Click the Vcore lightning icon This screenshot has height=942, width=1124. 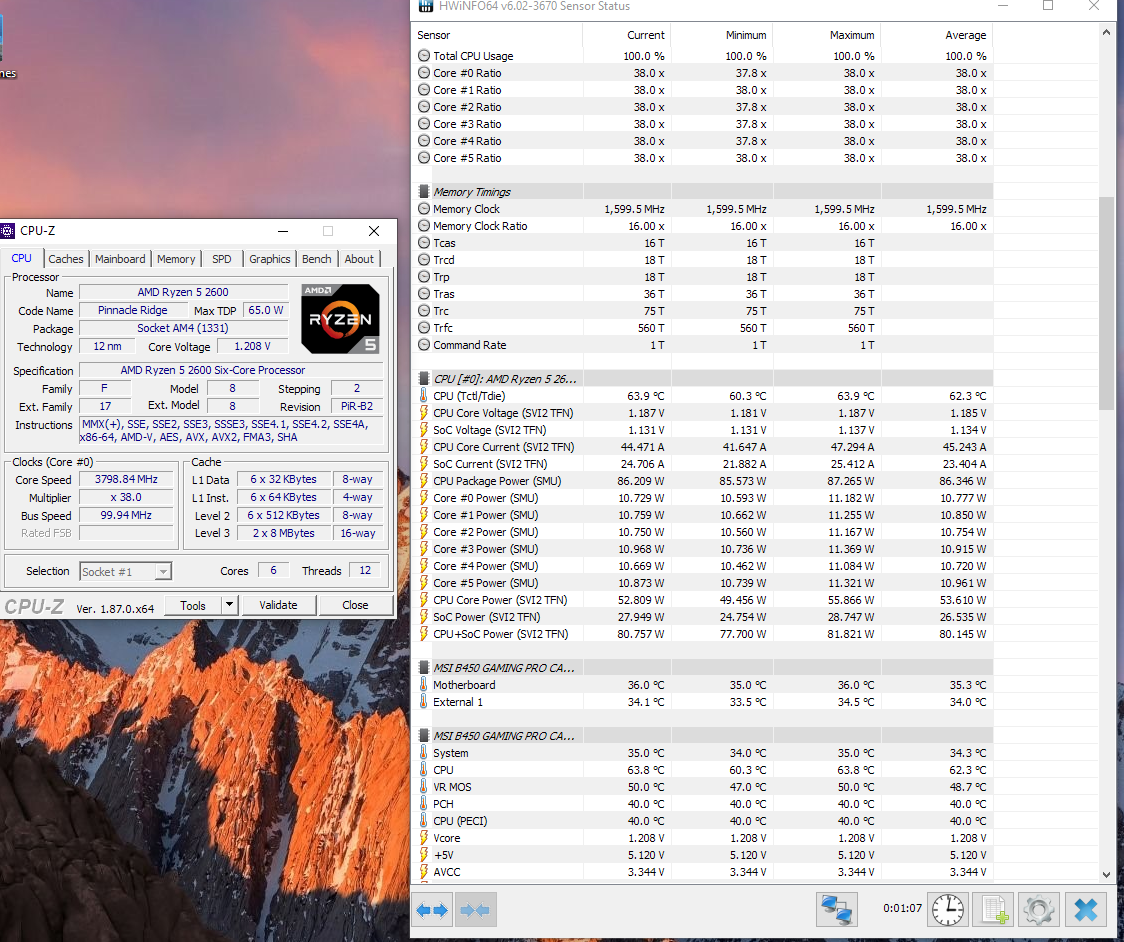[x=424, y=838]
